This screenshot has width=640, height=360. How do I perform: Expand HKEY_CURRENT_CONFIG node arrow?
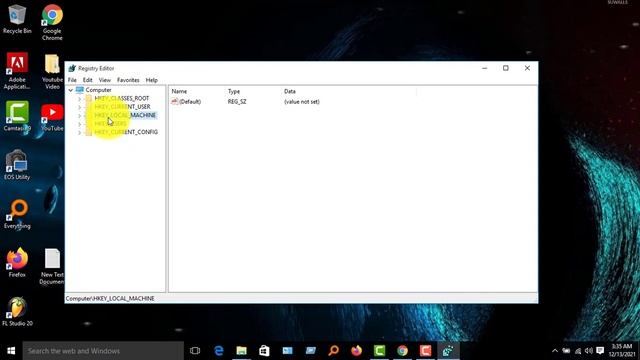point(79,132)
